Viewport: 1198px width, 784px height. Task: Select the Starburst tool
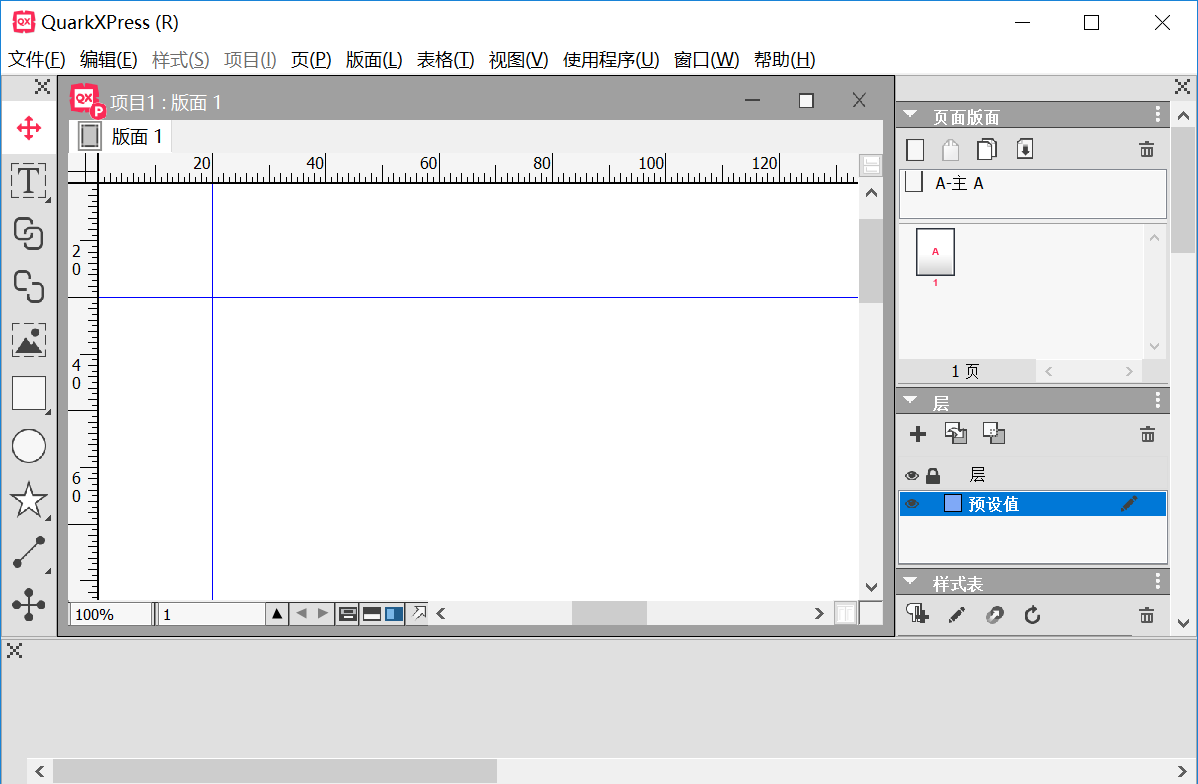(x=29, y=500)
